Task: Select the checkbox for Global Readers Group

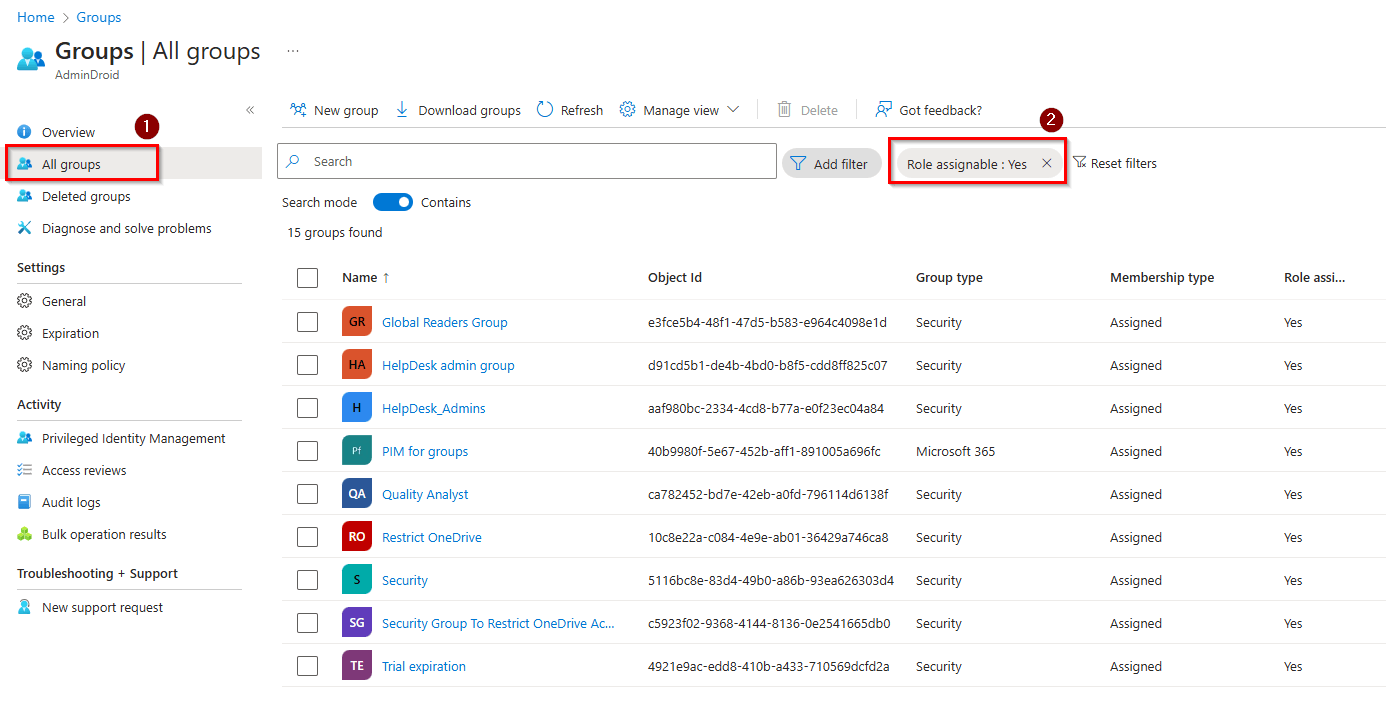Action: click(x=307, y=322)
